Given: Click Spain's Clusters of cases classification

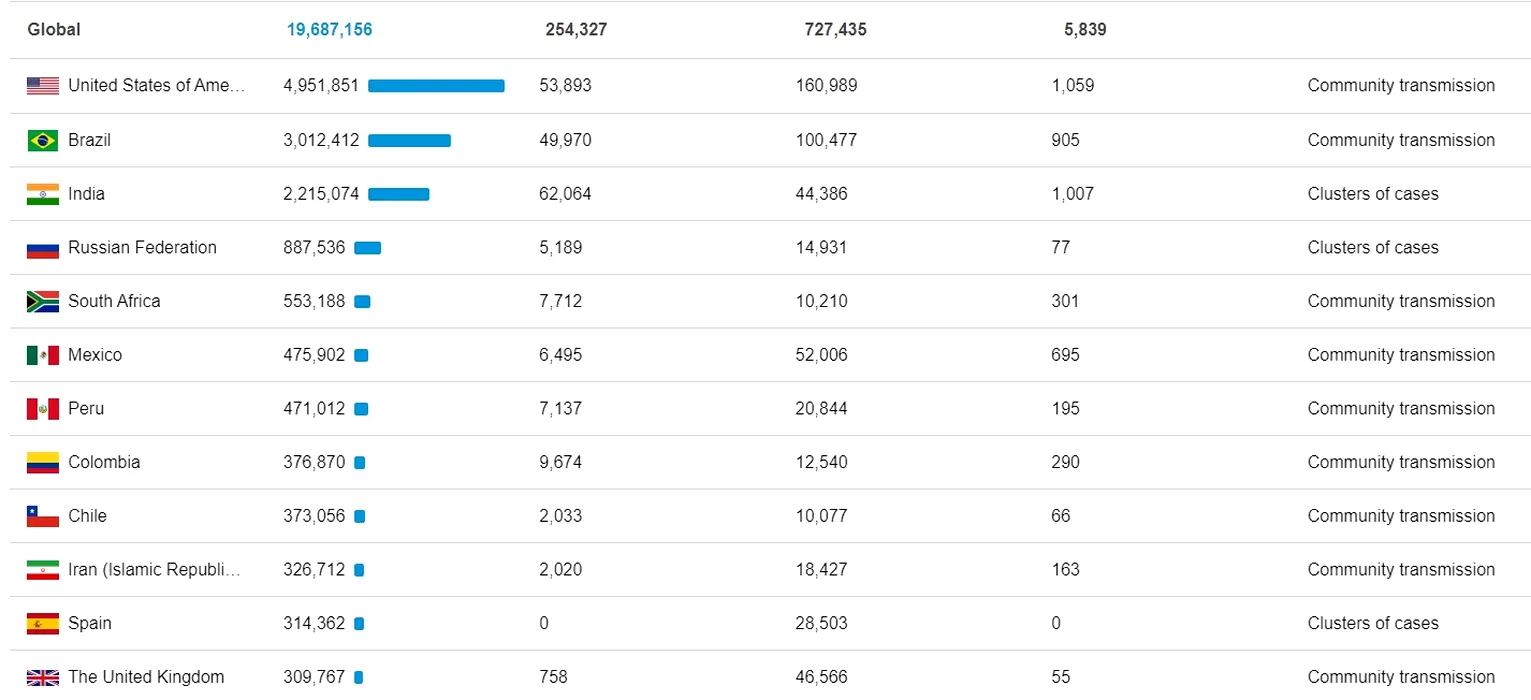Looking at the screenshot, I should pyautogui.click(x=1372, y=624).
